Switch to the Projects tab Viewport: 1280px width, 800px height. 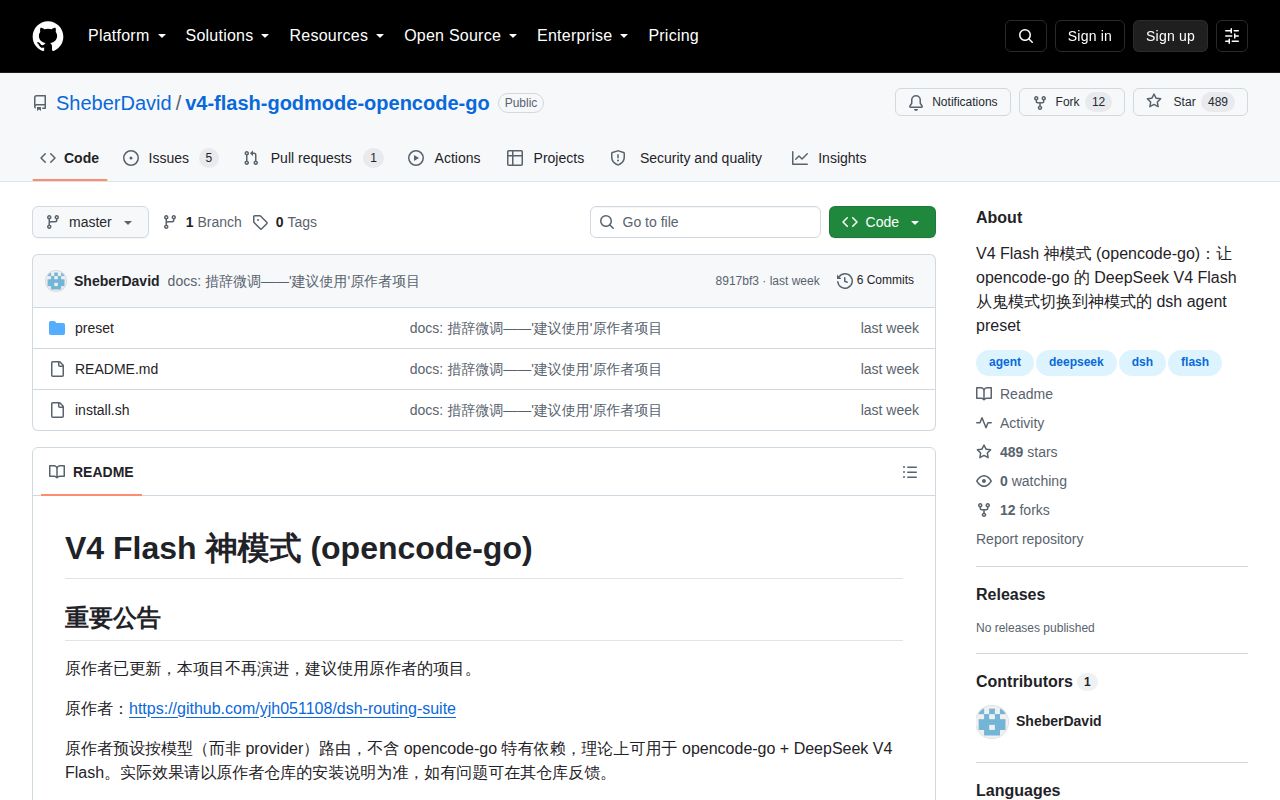click(545, 158)
